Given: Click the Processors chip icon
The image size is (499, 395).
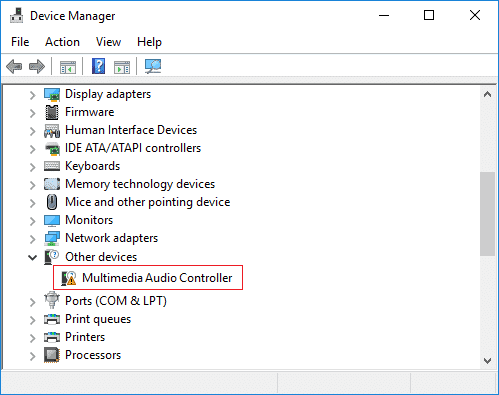Looking at the screenshot, I should (x=52, y=355).
